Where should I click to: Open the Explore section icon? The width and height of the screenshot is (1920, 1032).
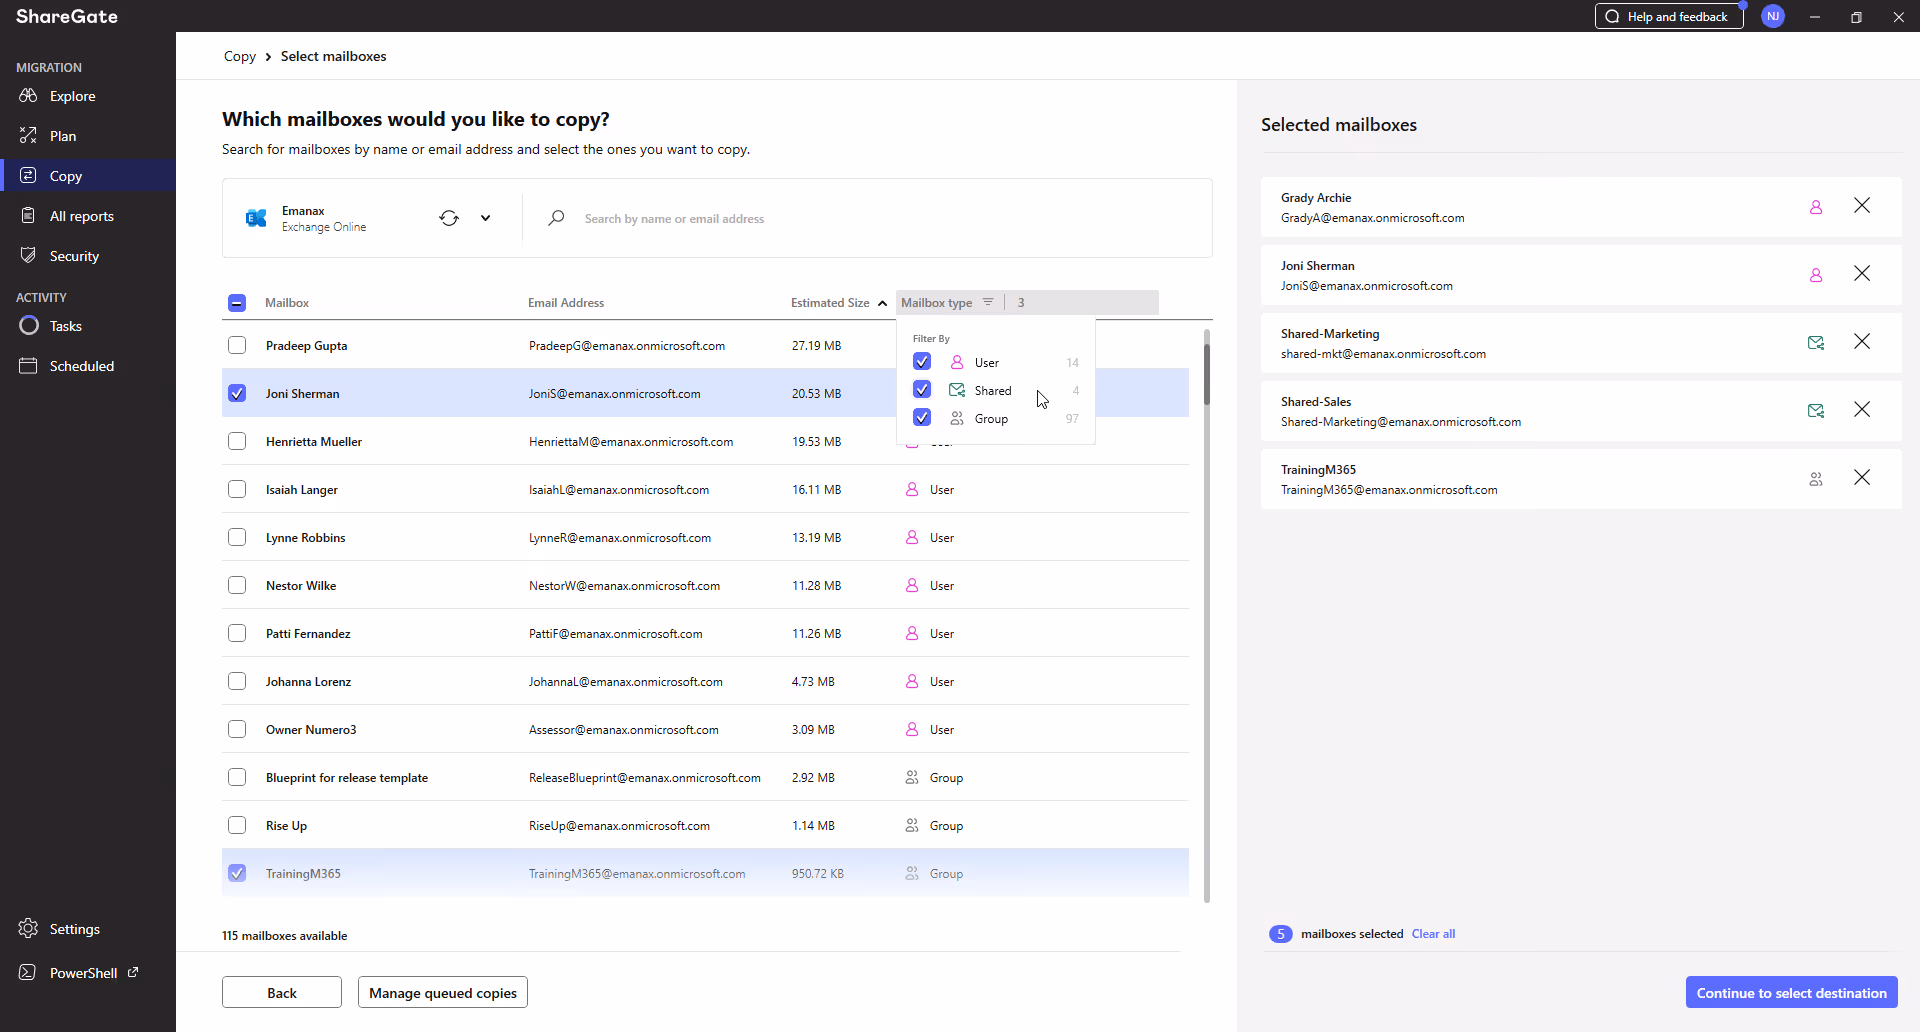[x=28, y=96]
